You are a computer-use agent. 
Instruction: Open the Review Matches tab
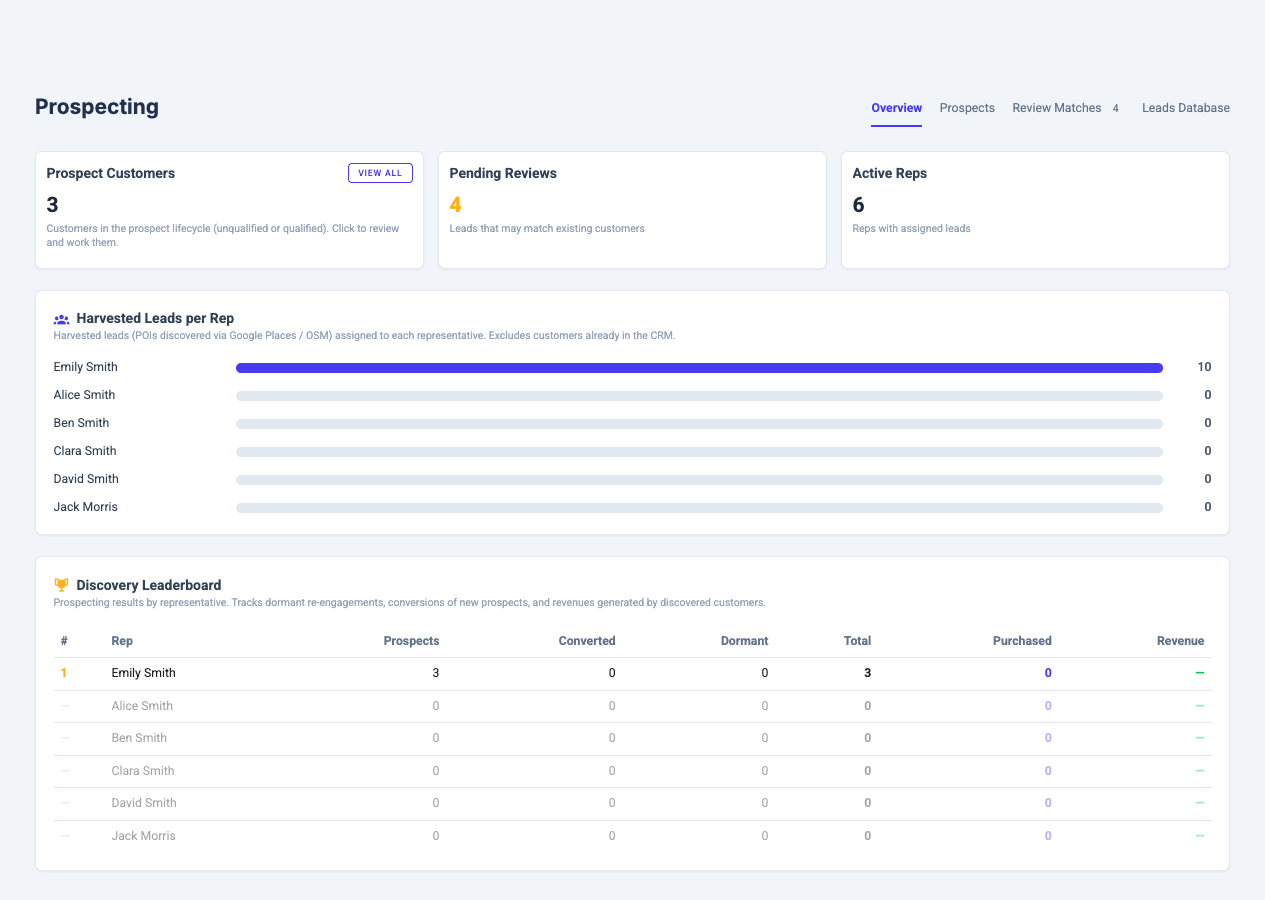point(1056,108)
